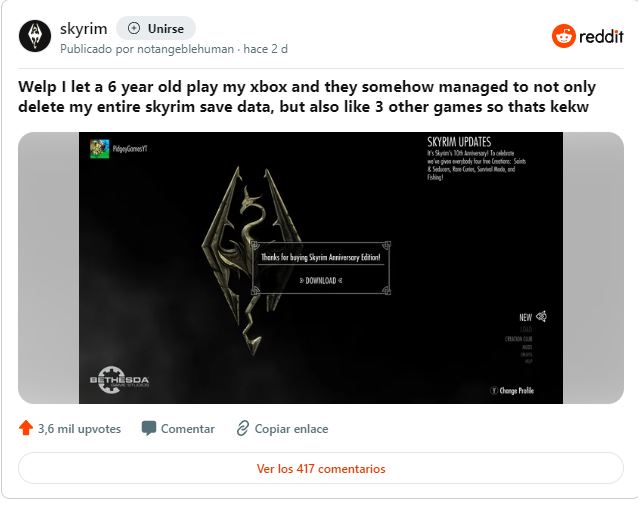Open the Reddit logo icon
This screenshot has width=638, height=509.
pos(564,36)
